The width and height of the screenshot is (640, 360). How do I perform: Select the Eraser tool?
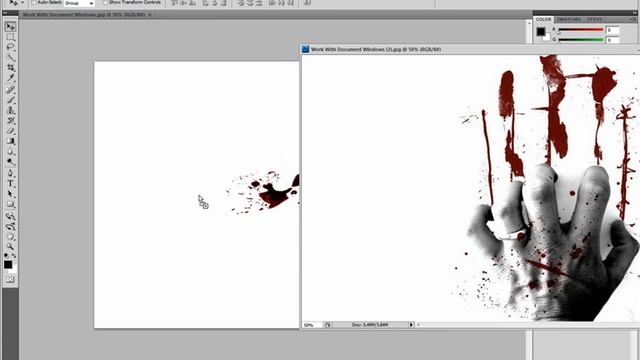10,131
